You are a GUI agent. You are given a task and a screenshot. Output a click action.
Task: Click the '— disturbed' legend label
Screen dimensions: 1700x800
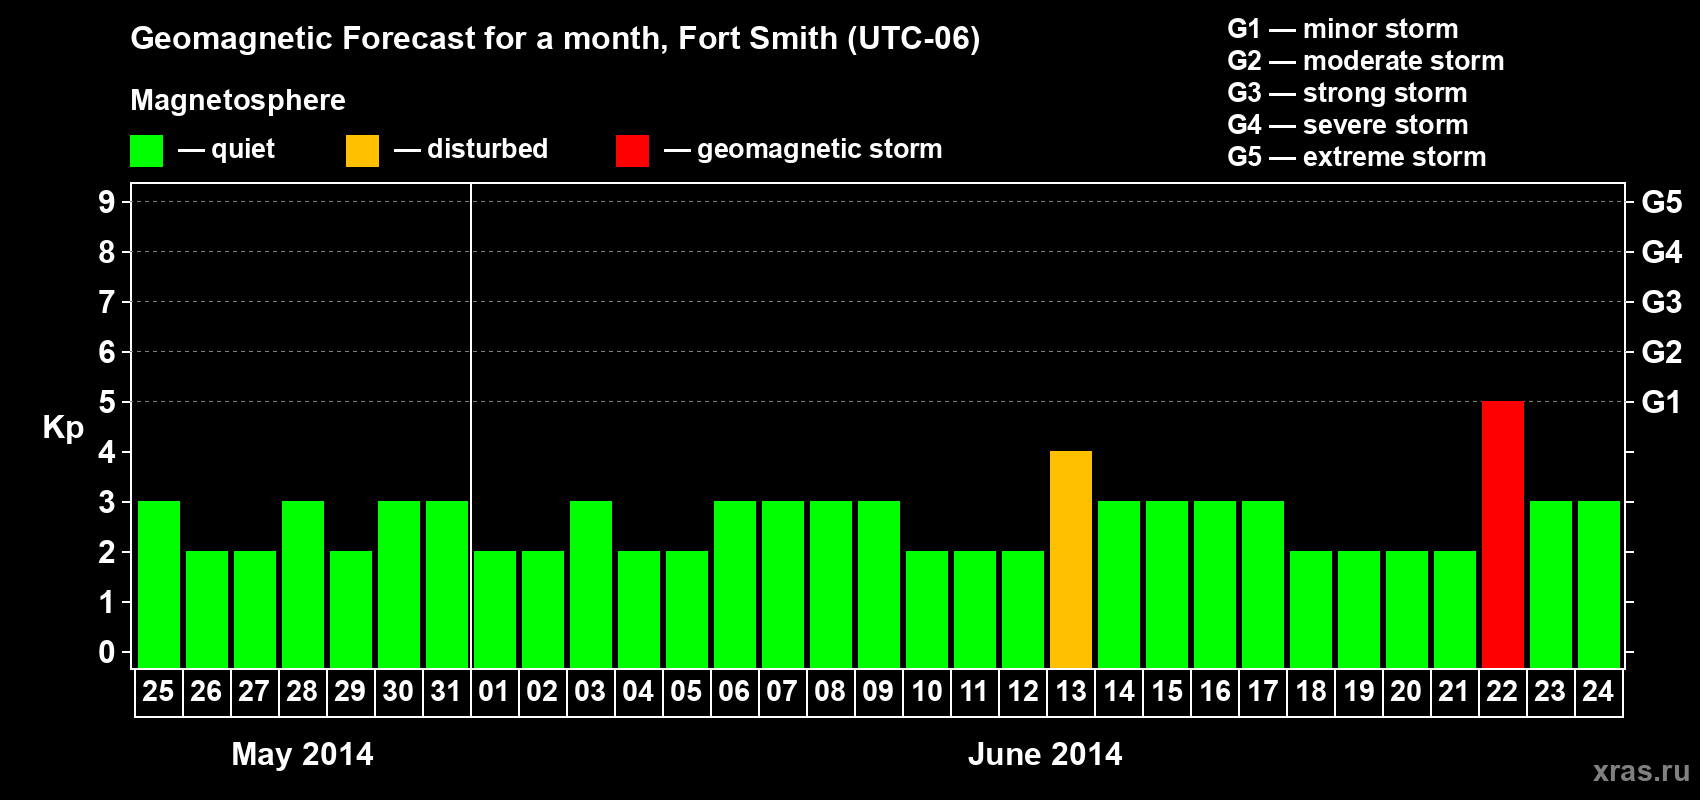471,149
